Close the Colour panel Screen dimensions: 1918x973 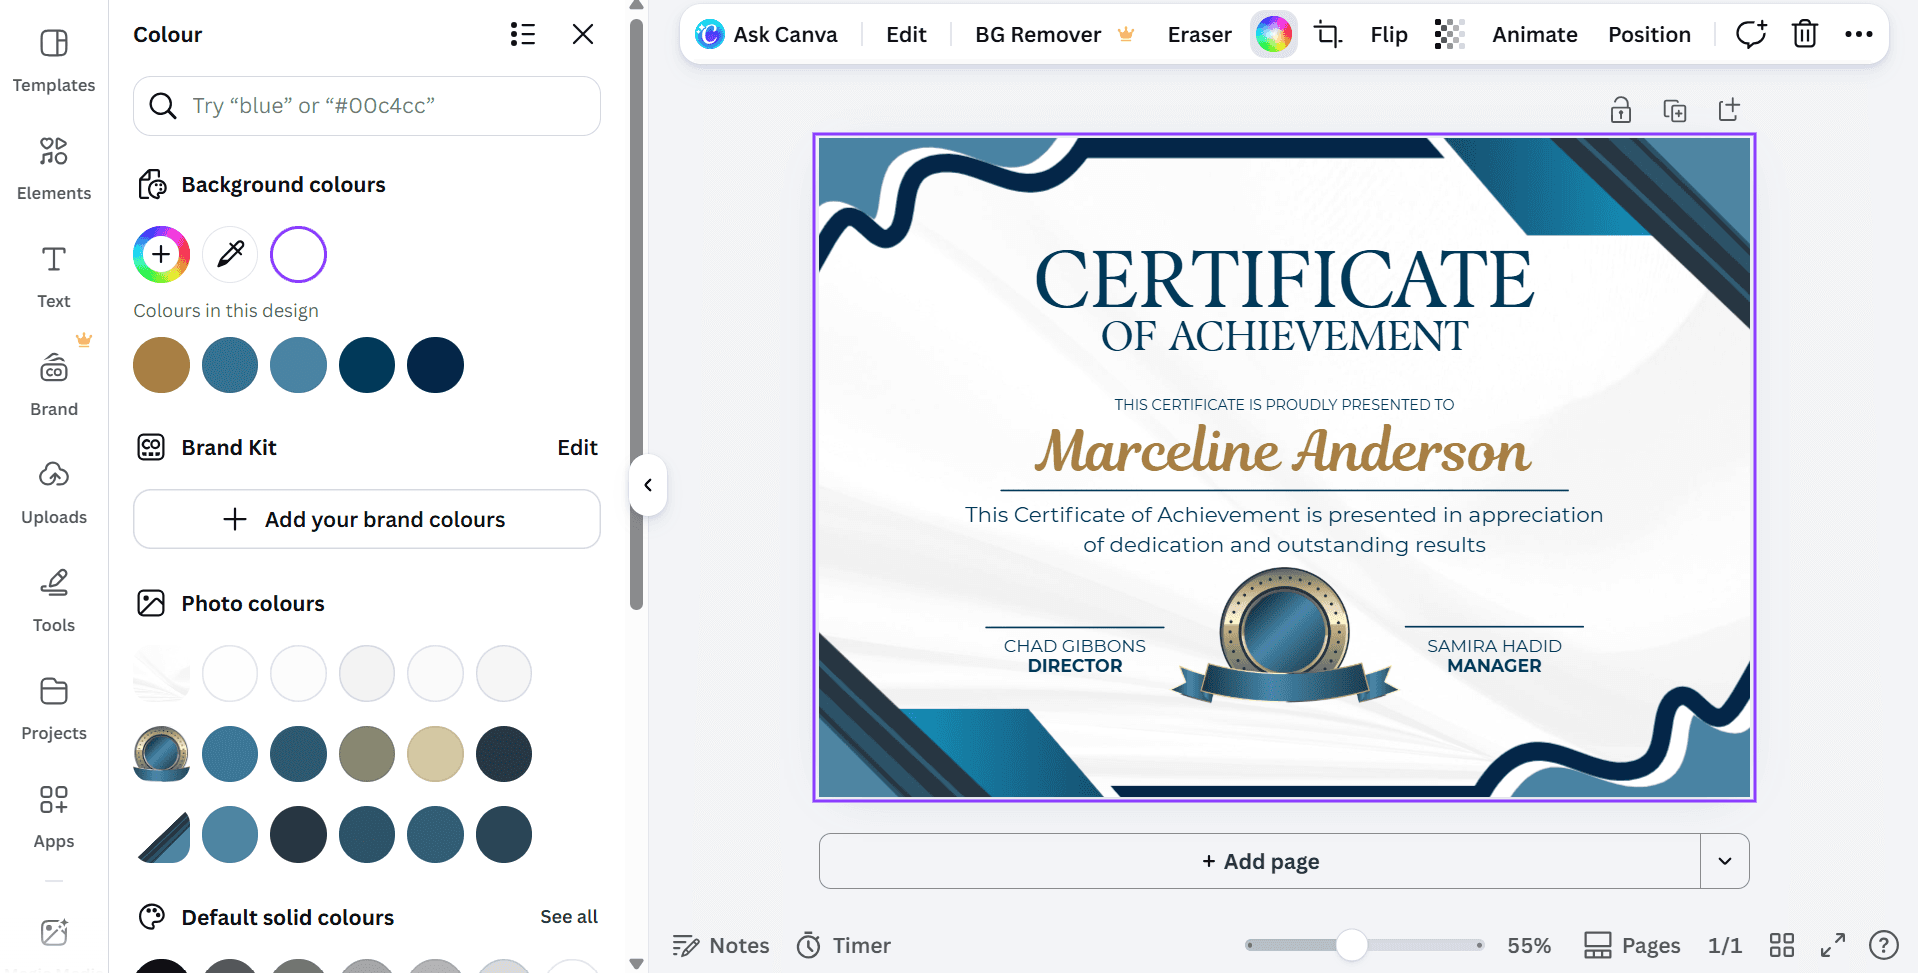pos(583,34)
